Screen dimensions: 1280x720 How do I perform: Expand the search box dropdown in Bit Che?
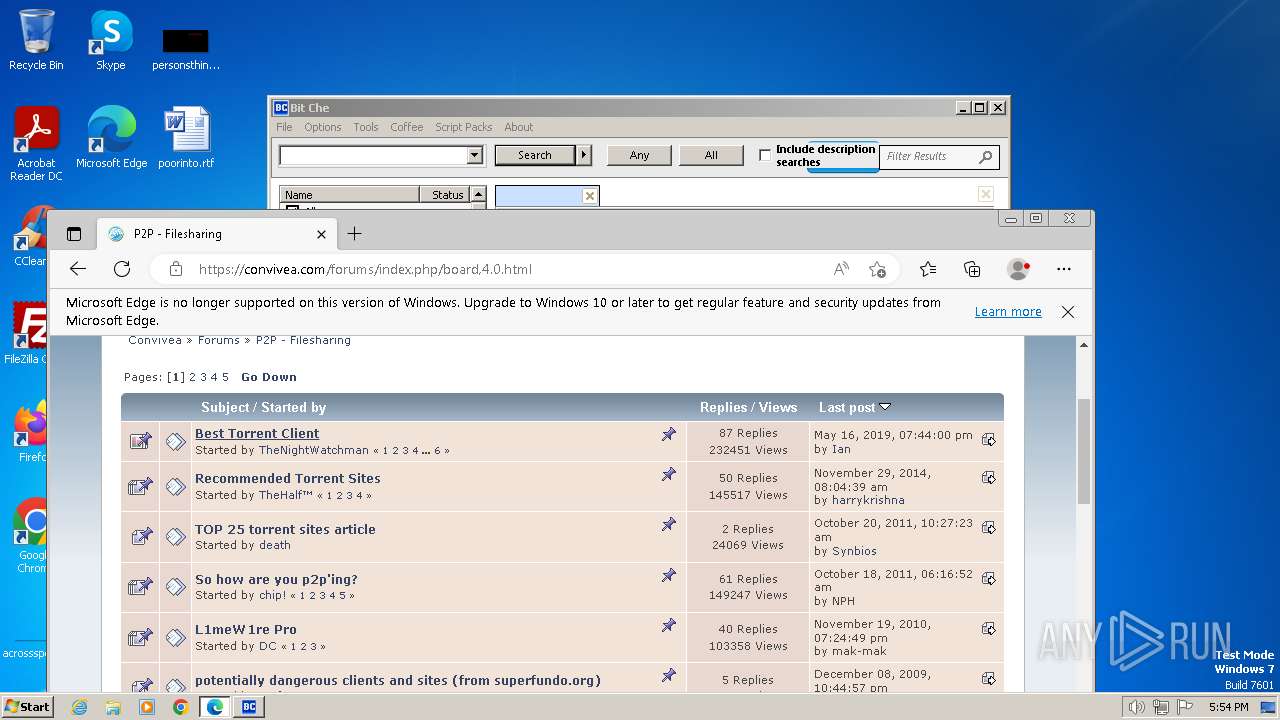coord(475,155)
